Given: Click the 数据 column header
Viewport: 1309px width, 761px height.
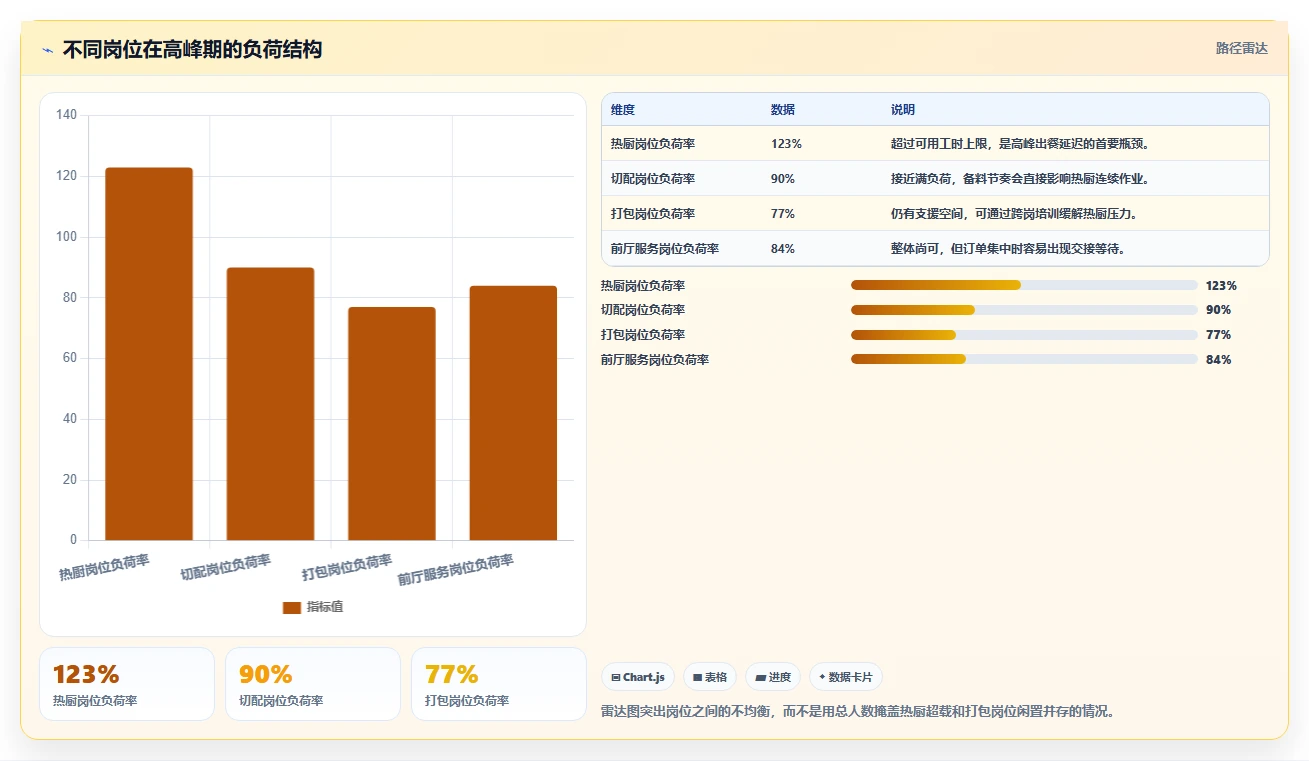Looking at the screenshot, I should tap(783, 110).
